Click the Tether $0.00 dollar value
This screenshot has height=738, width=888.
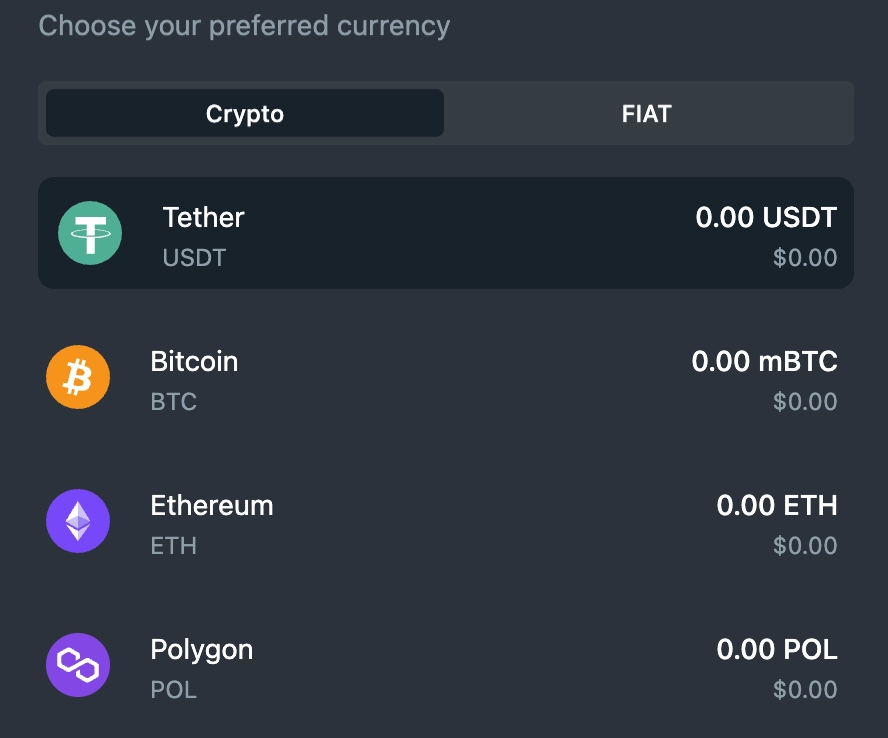pyautogui.click(x=805, y=258)
